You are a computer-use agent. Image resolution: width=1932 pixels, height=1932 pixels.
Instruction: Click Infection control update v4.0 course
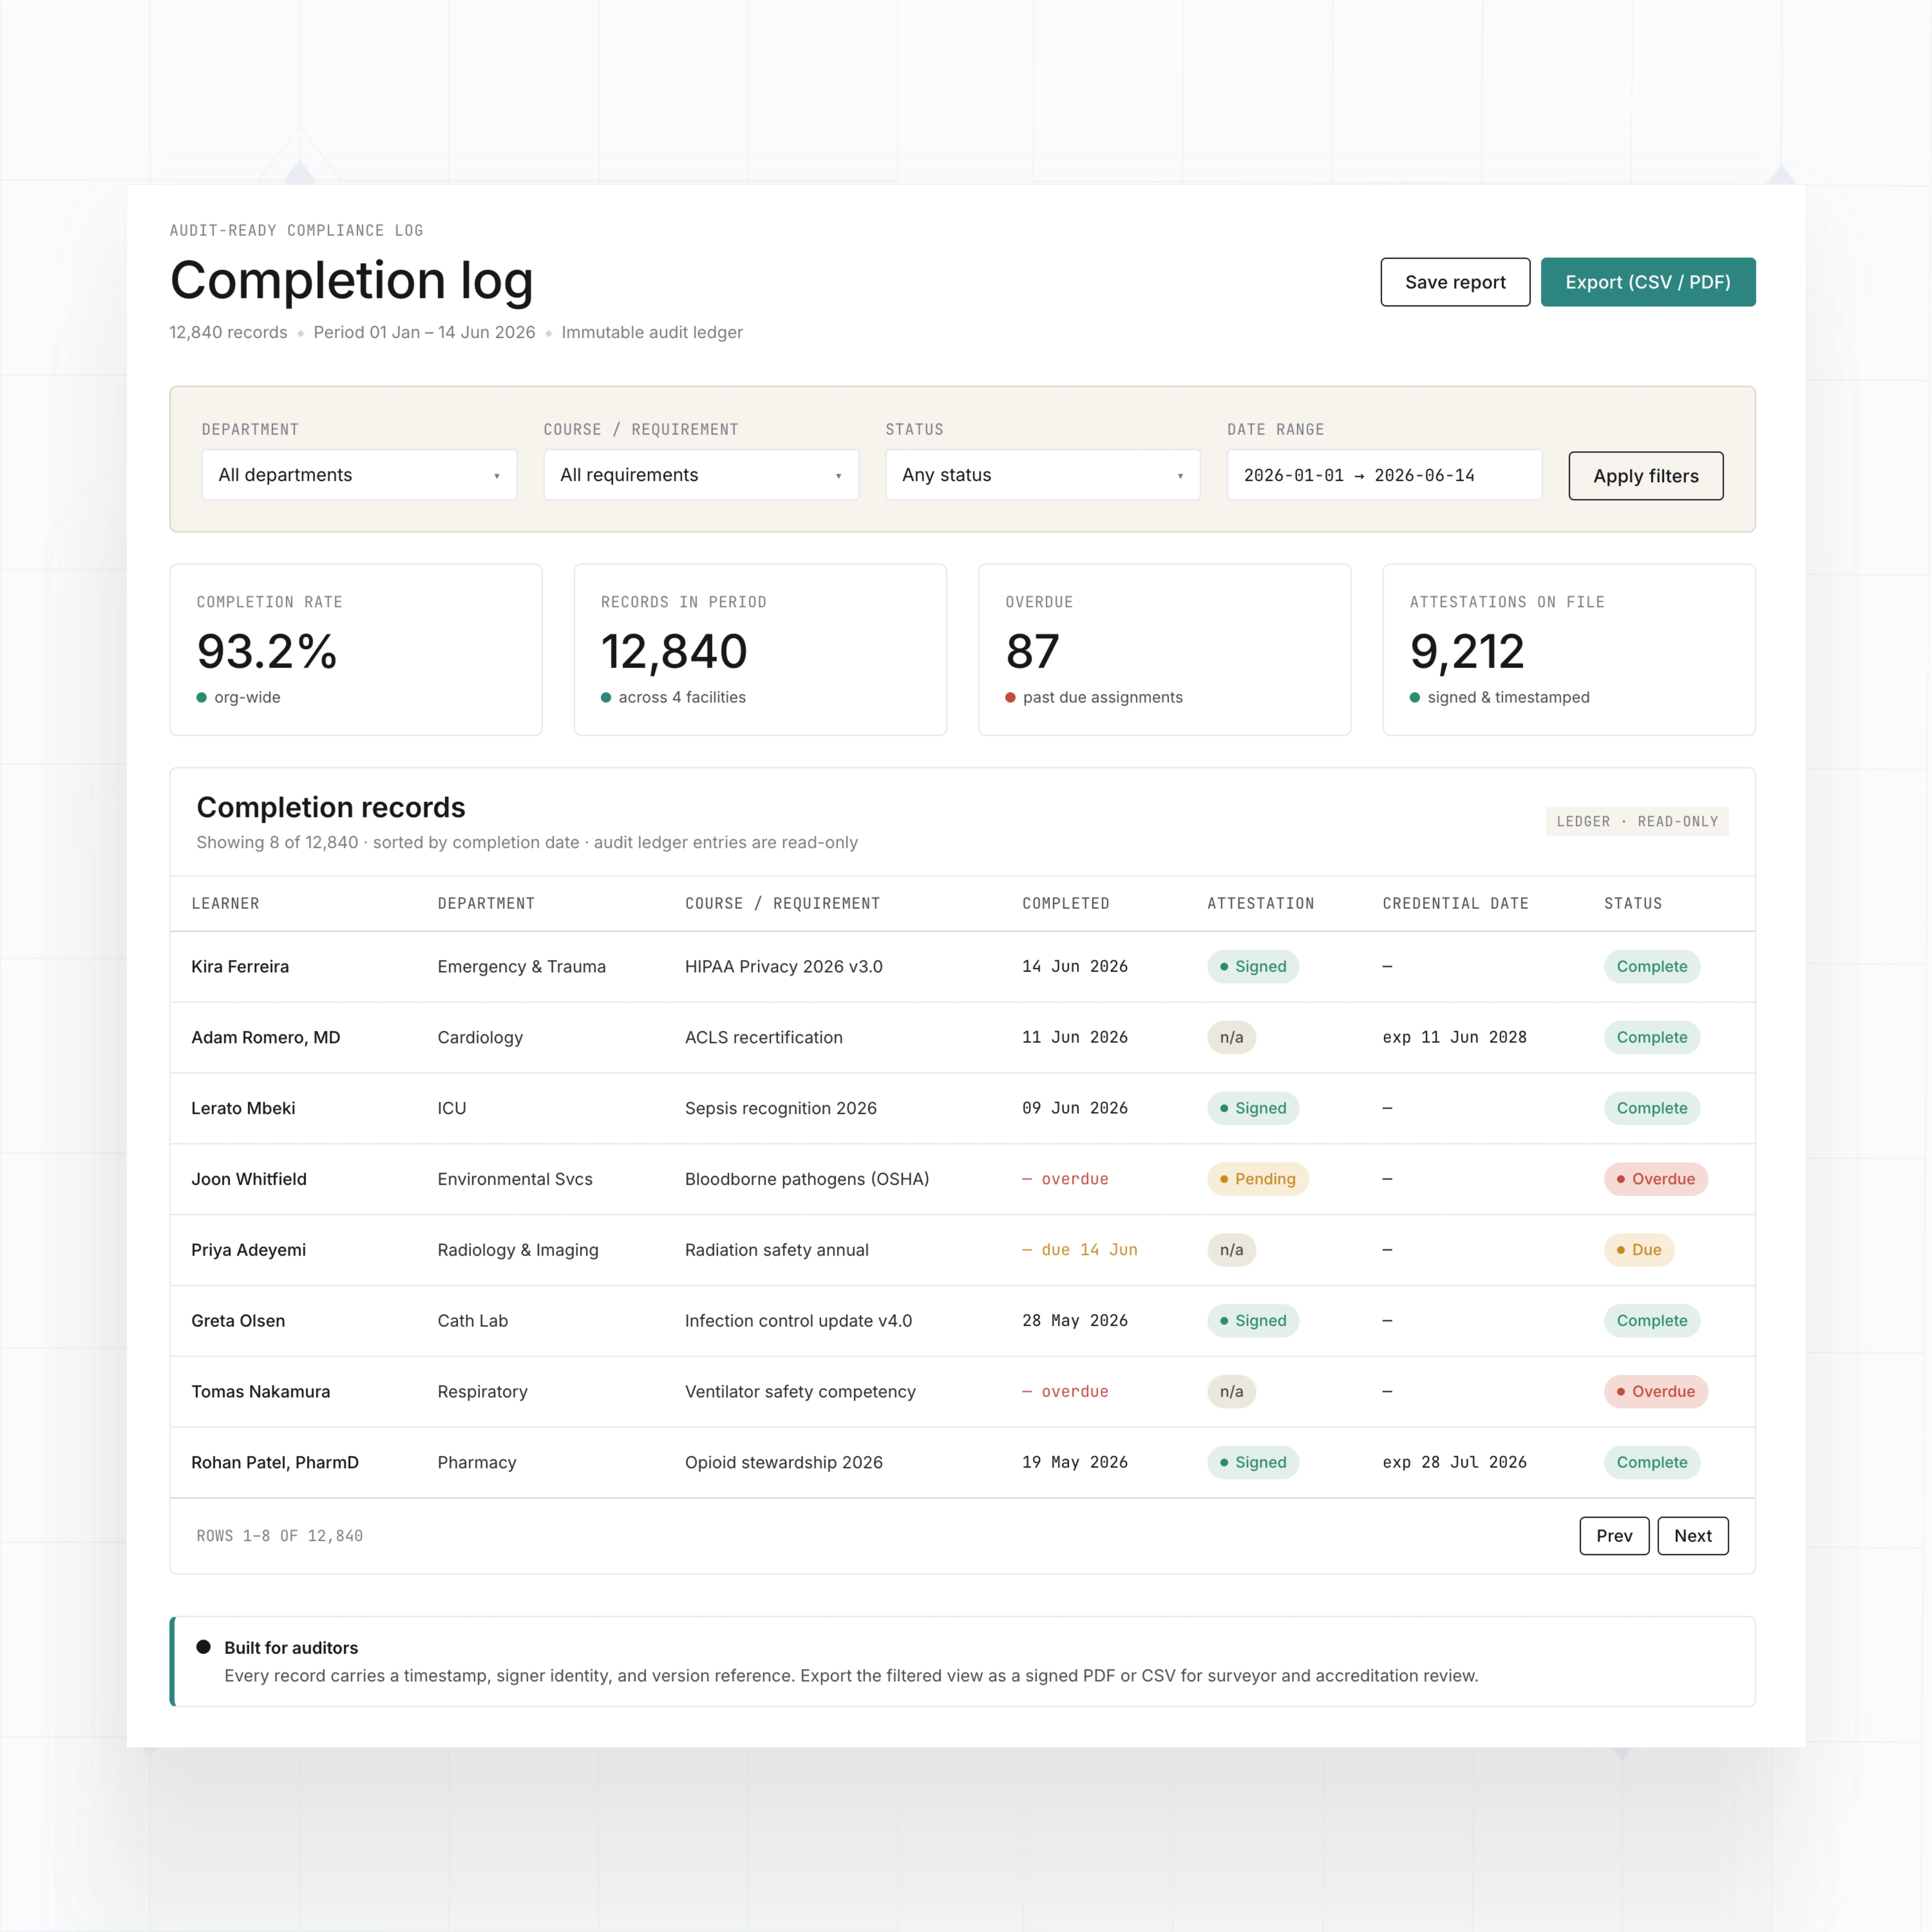pyautogui.click(x=799, y=1321)
